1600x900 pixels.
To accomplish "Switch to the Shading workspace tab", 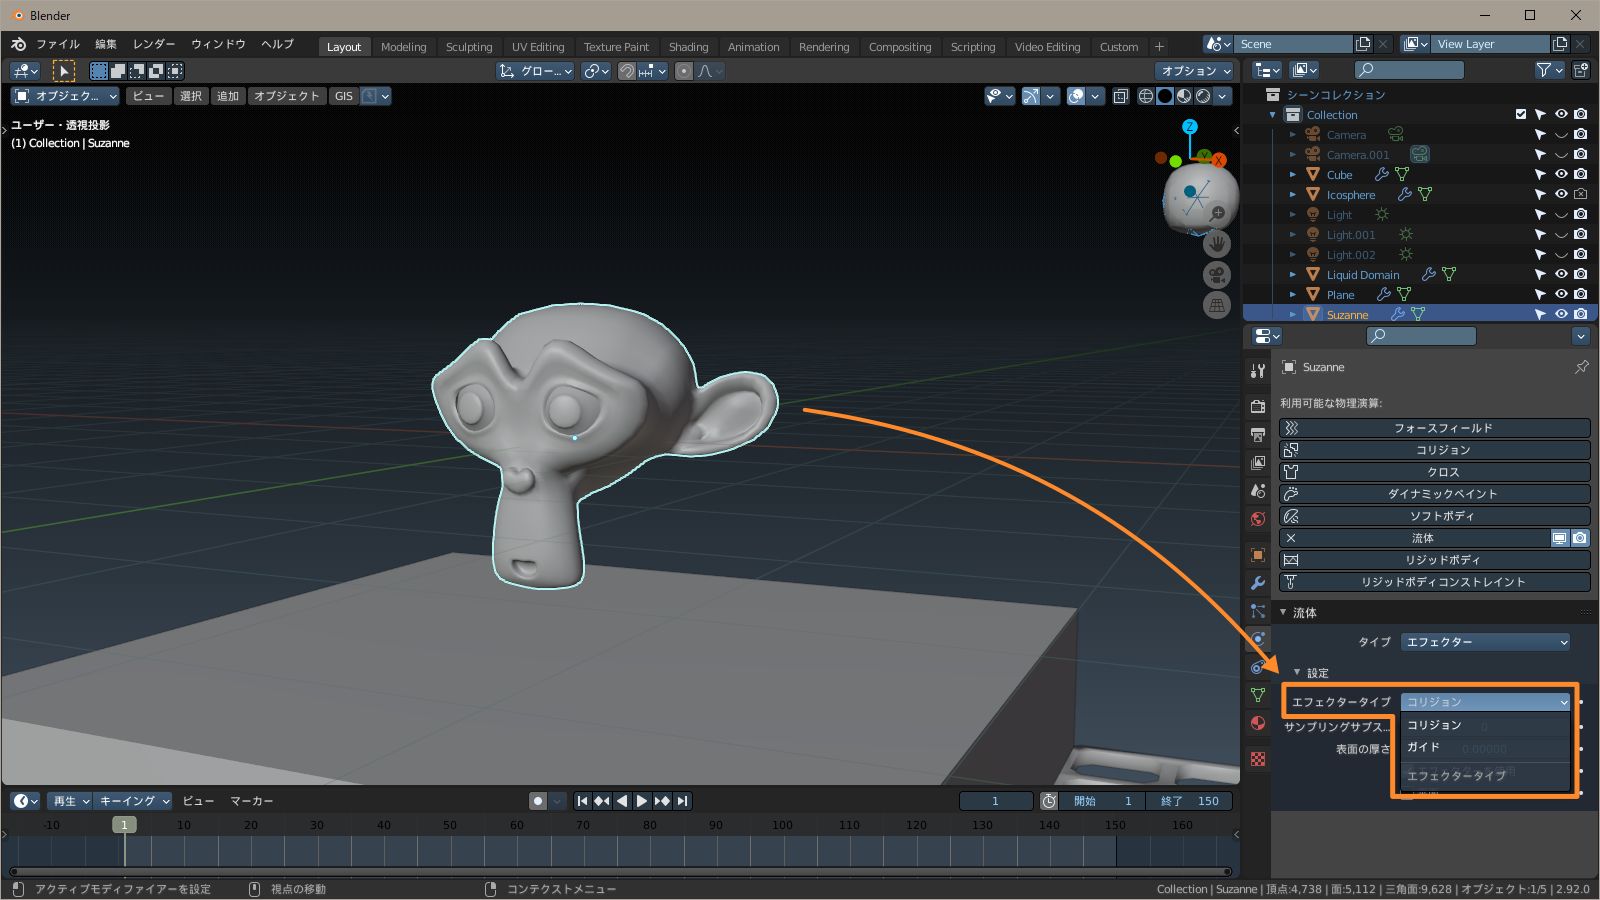I will (688, 47).
